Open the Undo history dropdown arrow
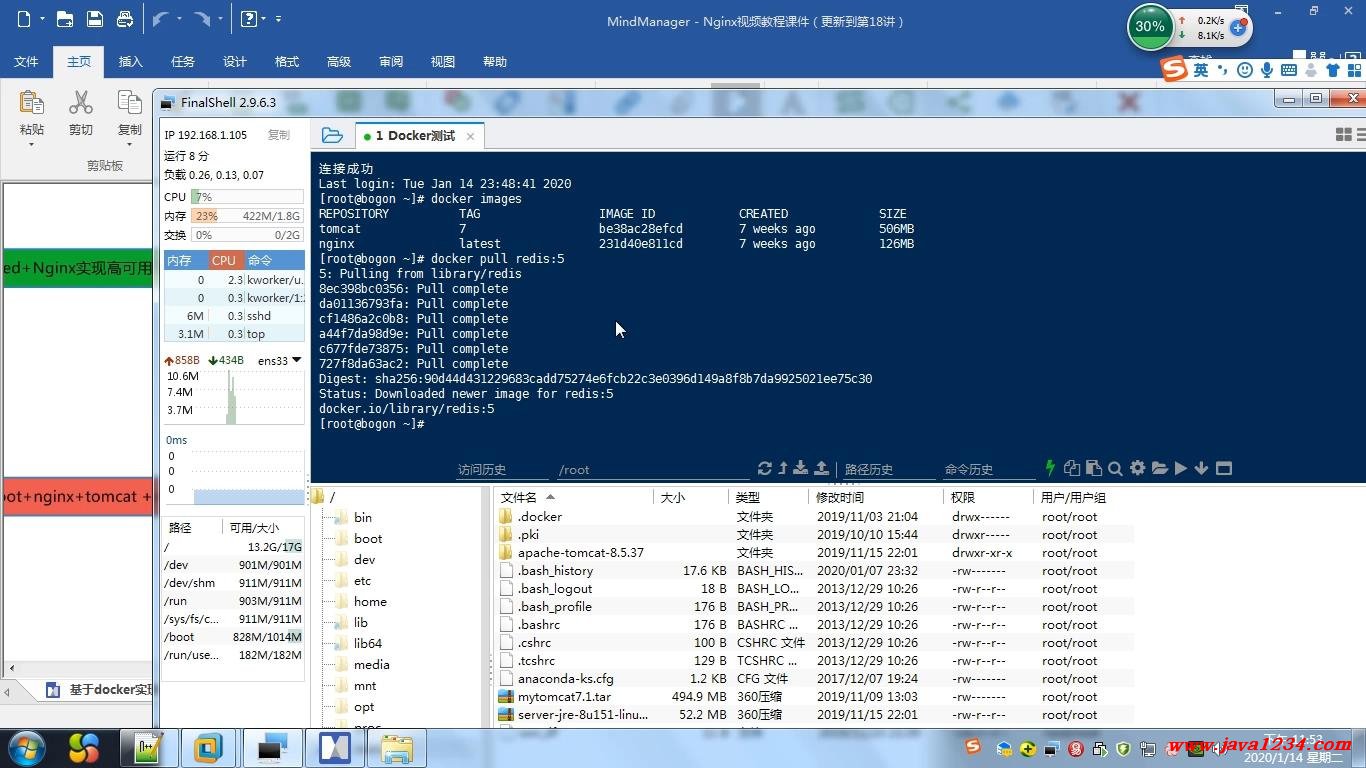The width and height of the screenshot is (1366, 768). [179, 19]
